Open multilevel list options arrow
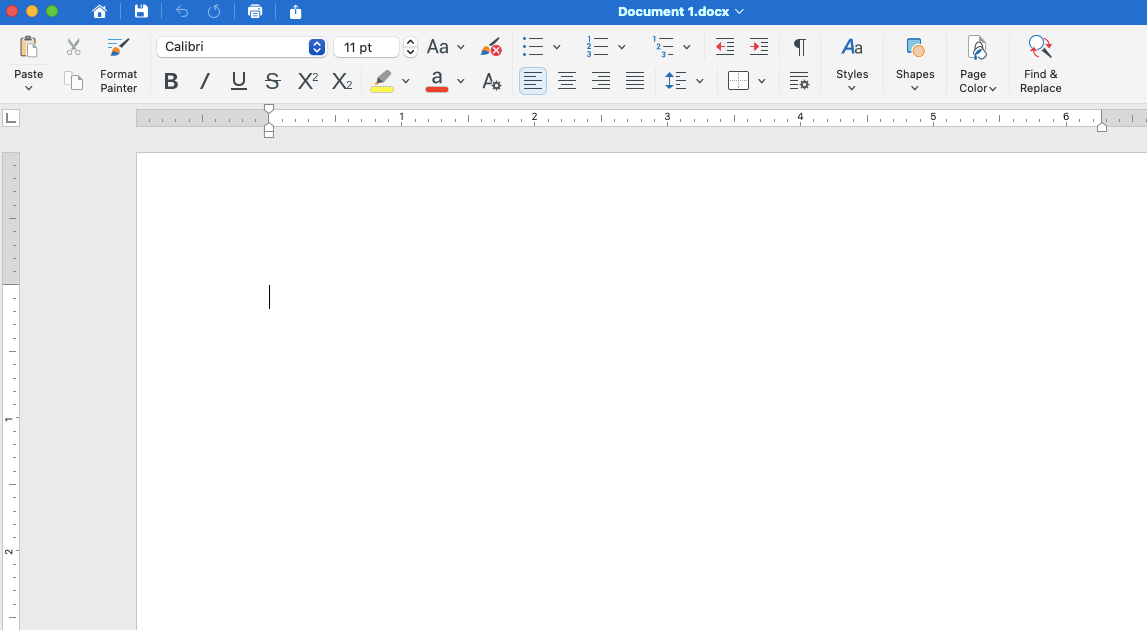This screenshot has width=1147, height=630. pos(687,47)
